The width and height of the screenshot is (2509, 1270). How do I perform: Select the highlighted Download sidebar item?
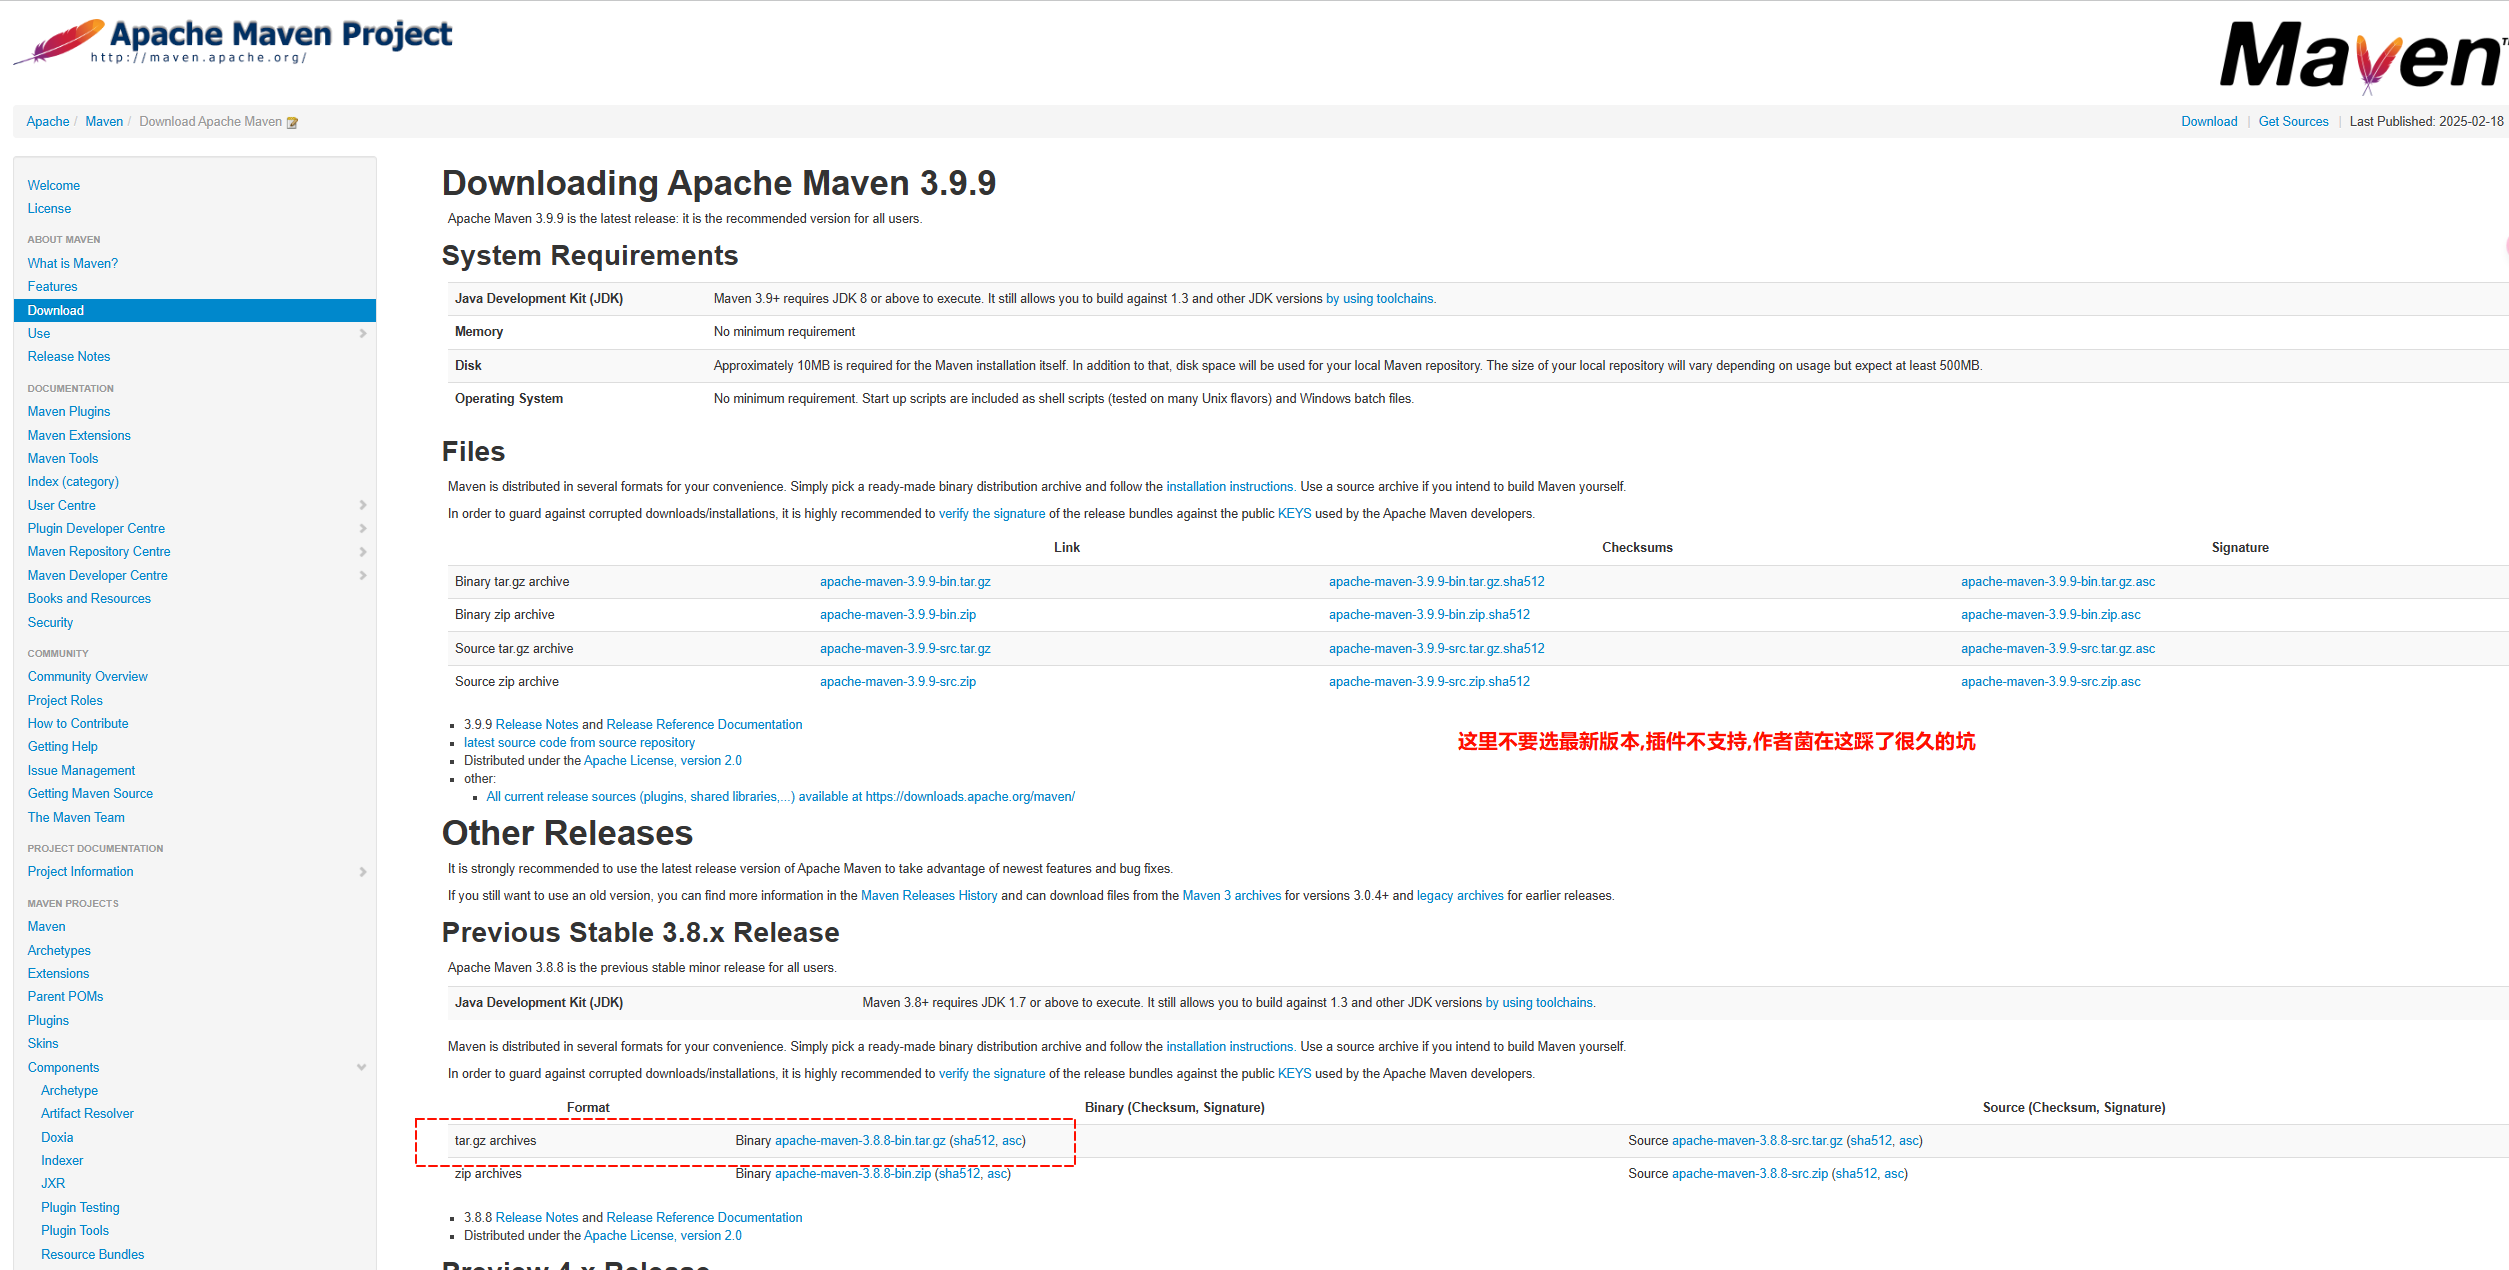pos(195,311)
